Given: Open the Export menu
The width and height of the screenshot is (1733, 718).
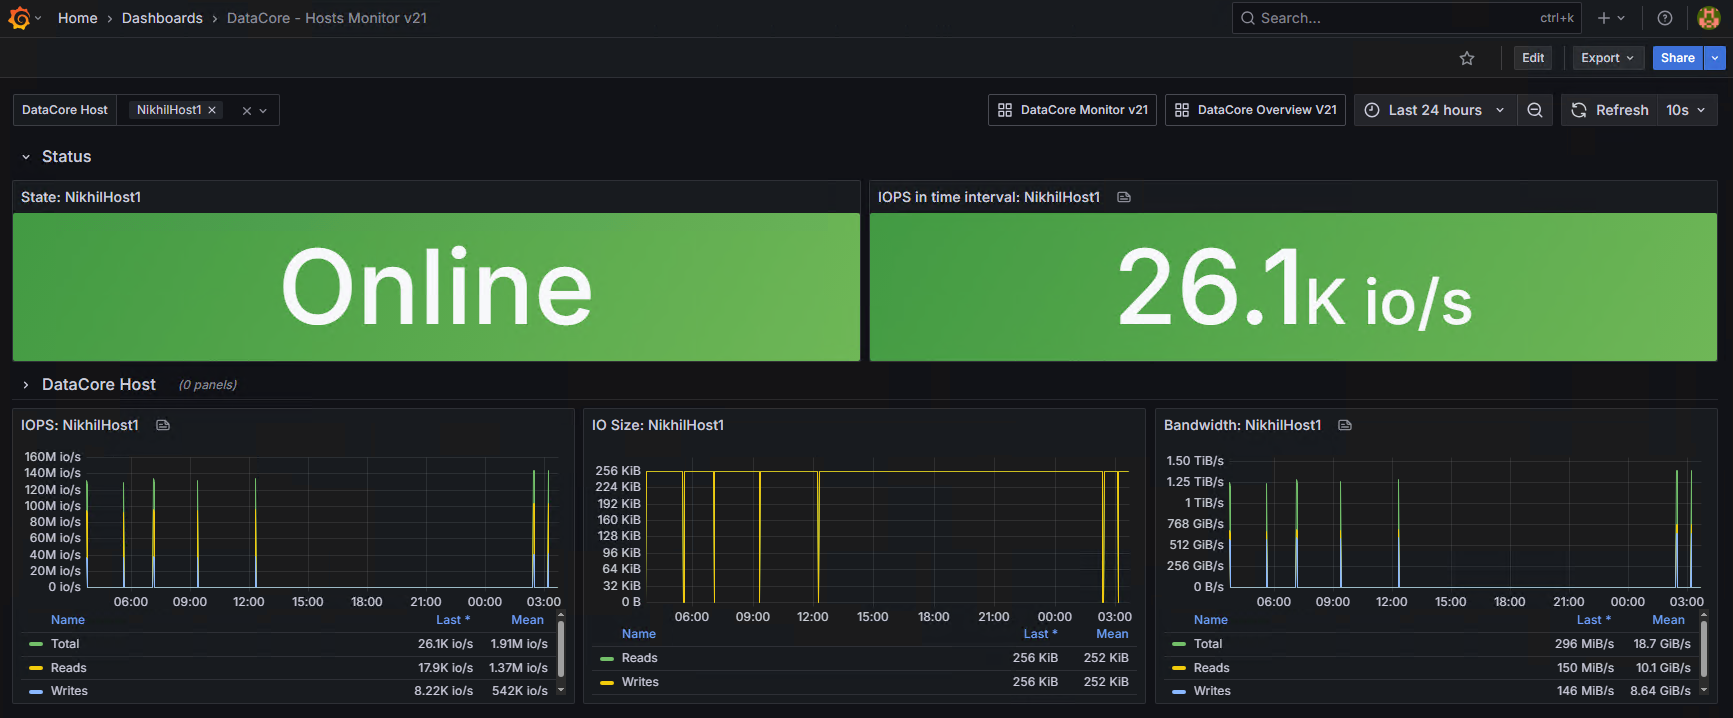Looking at the screenshot, I should click(1608, 58).
